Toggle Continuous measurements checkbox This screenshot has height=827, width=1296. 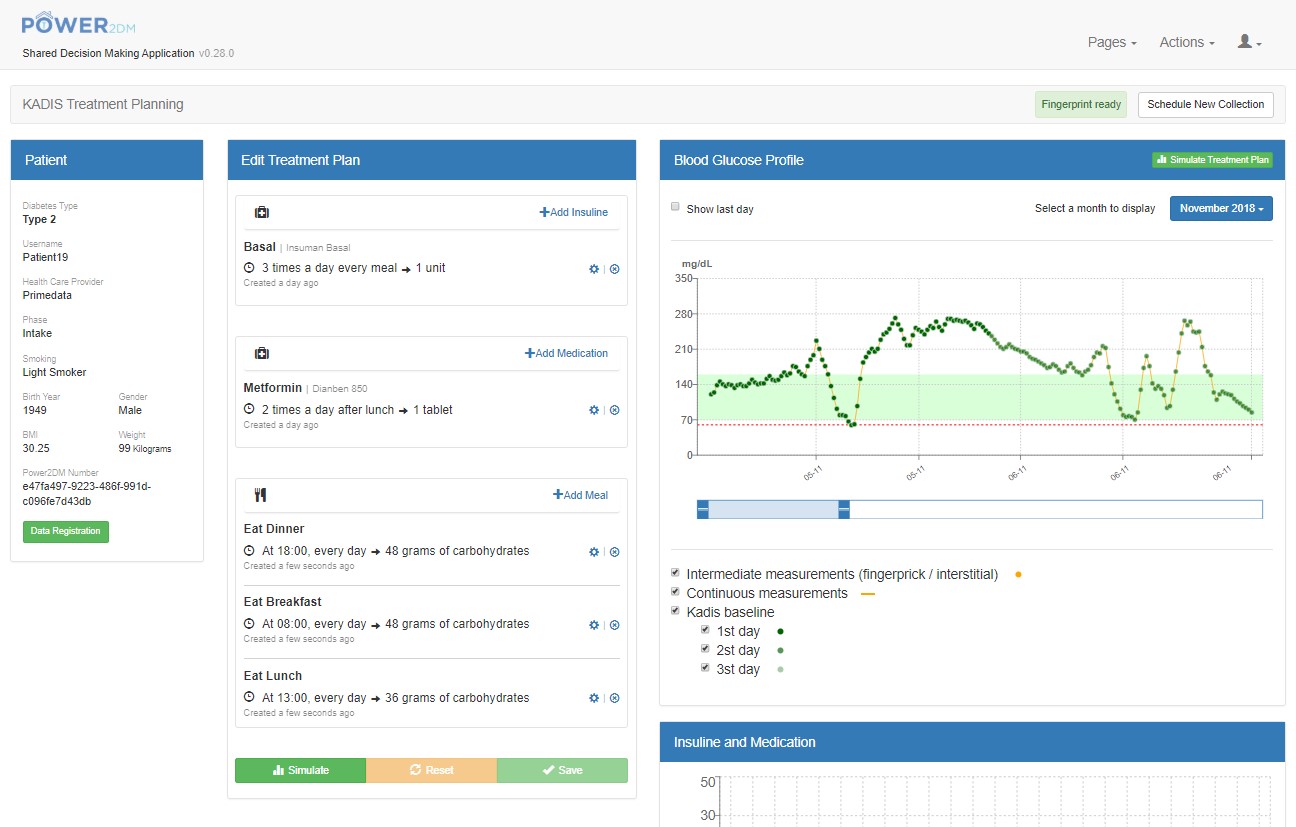[675, 592]
